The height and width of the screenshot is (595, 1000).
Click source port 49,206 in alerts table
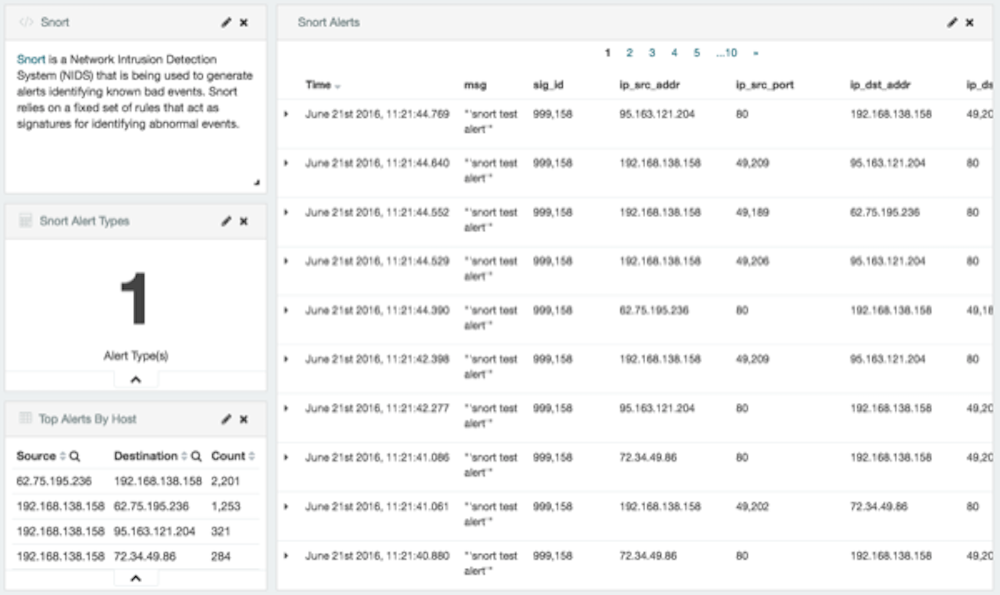(752, 261)
